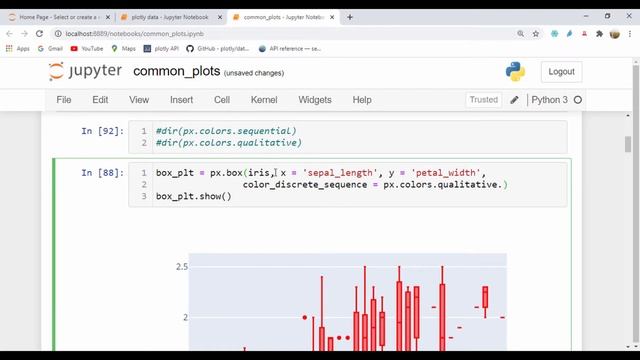Click box_plt.show() code line
Viewport: 640px width, 360px height.
click(193, 196)
